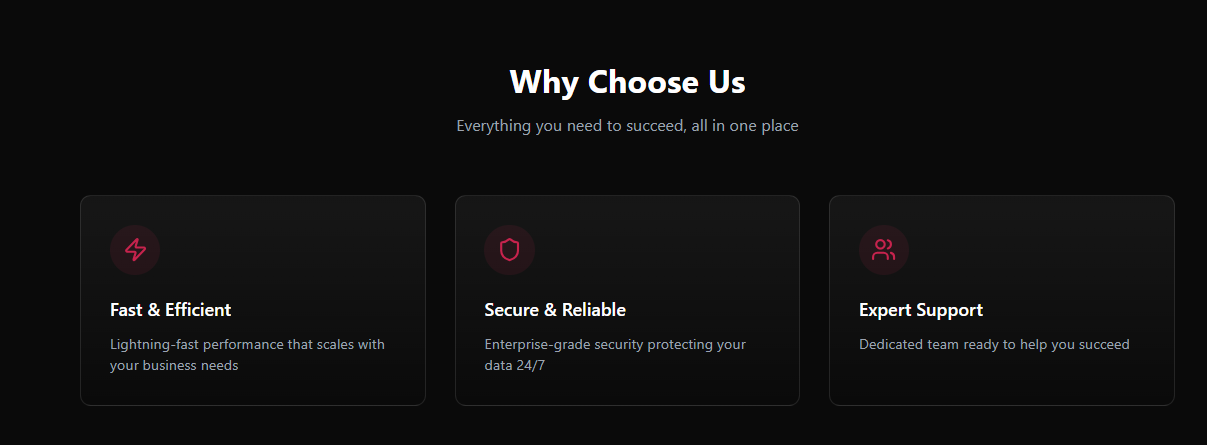Viewport: 1207px width, 445px height.
Task: Click the users group support icon
Action: point(884,250)
